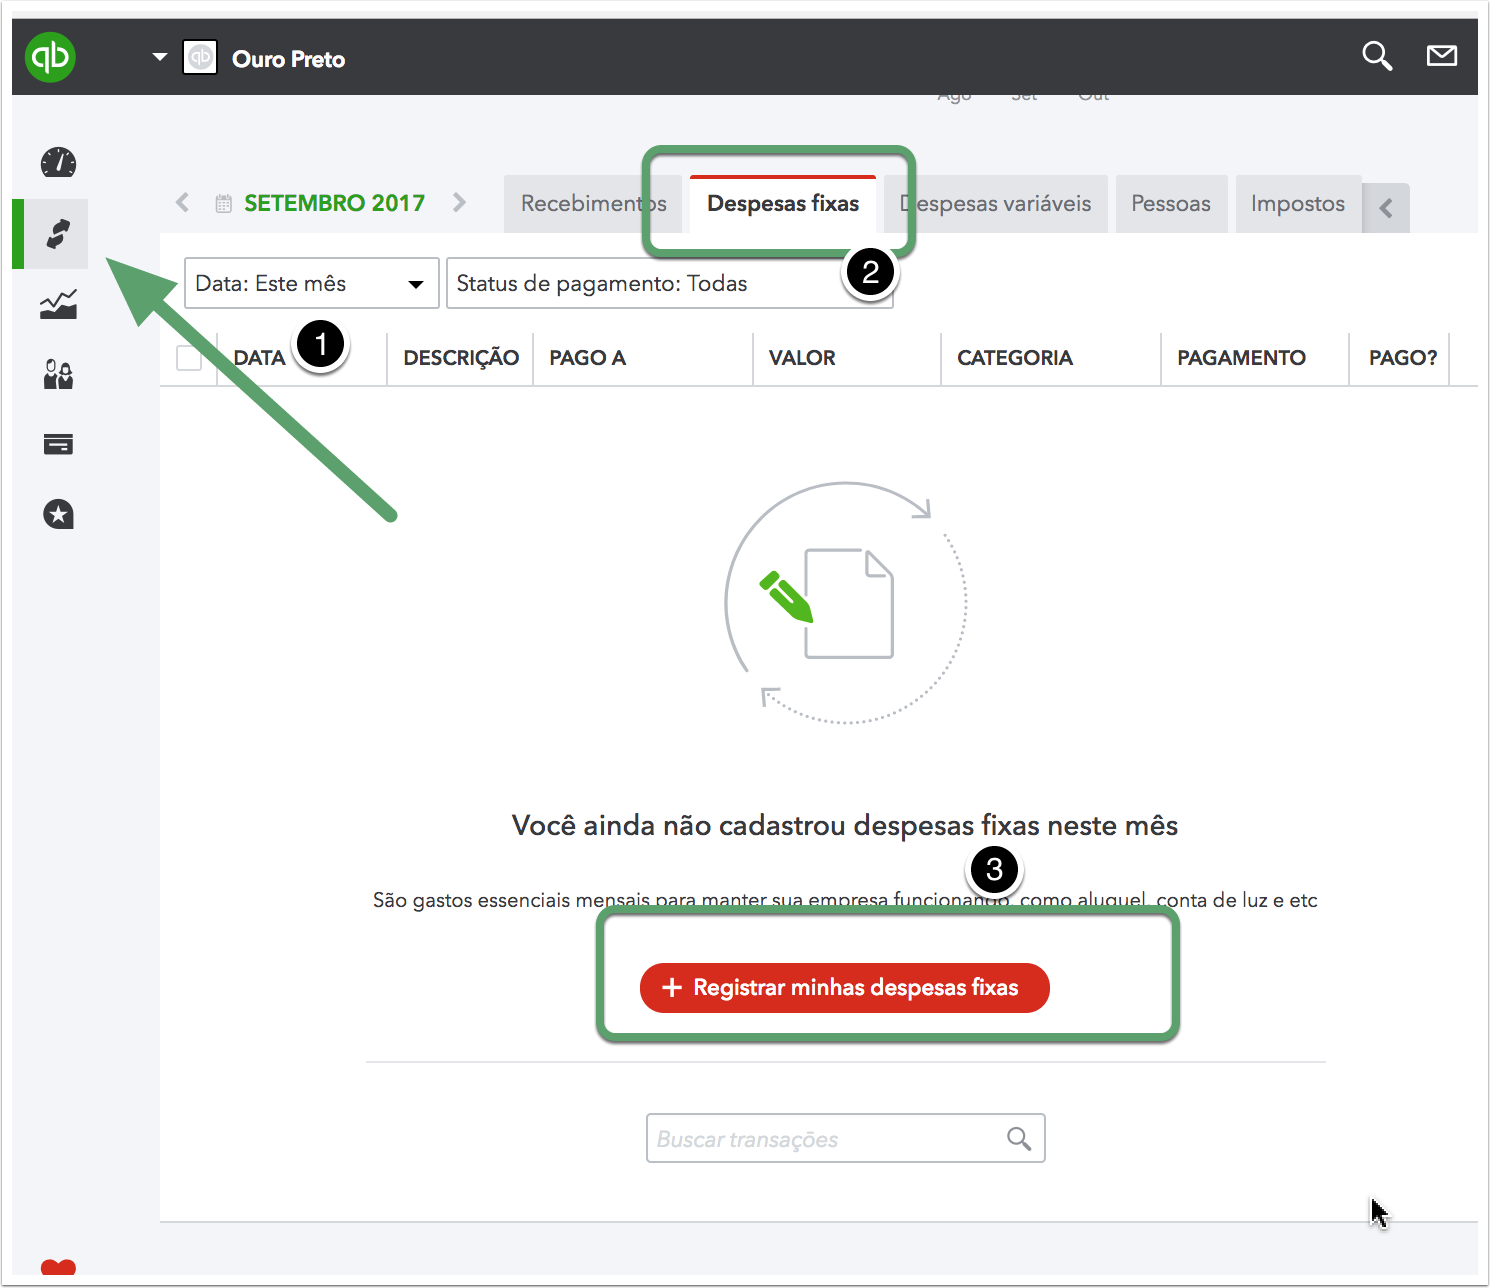Open the 'Data: Este mês' dropdown
The height and width of the screenshot is (1288, 1490).
[311, 284]
